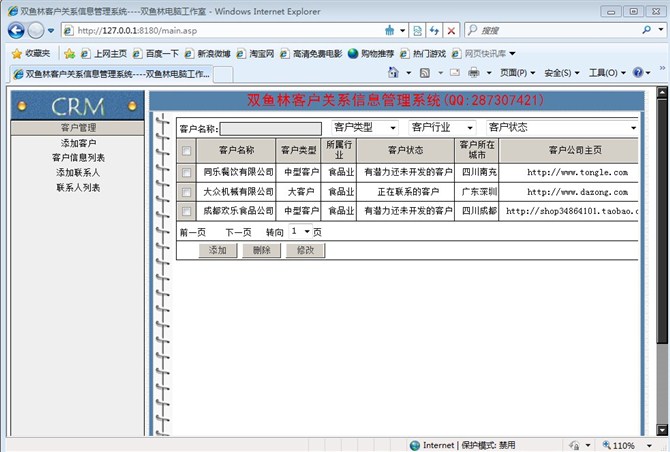The image size is (670, 452).
Task: Click the add-to-favorites bar star icon
Action: click(x=69, y=53)
